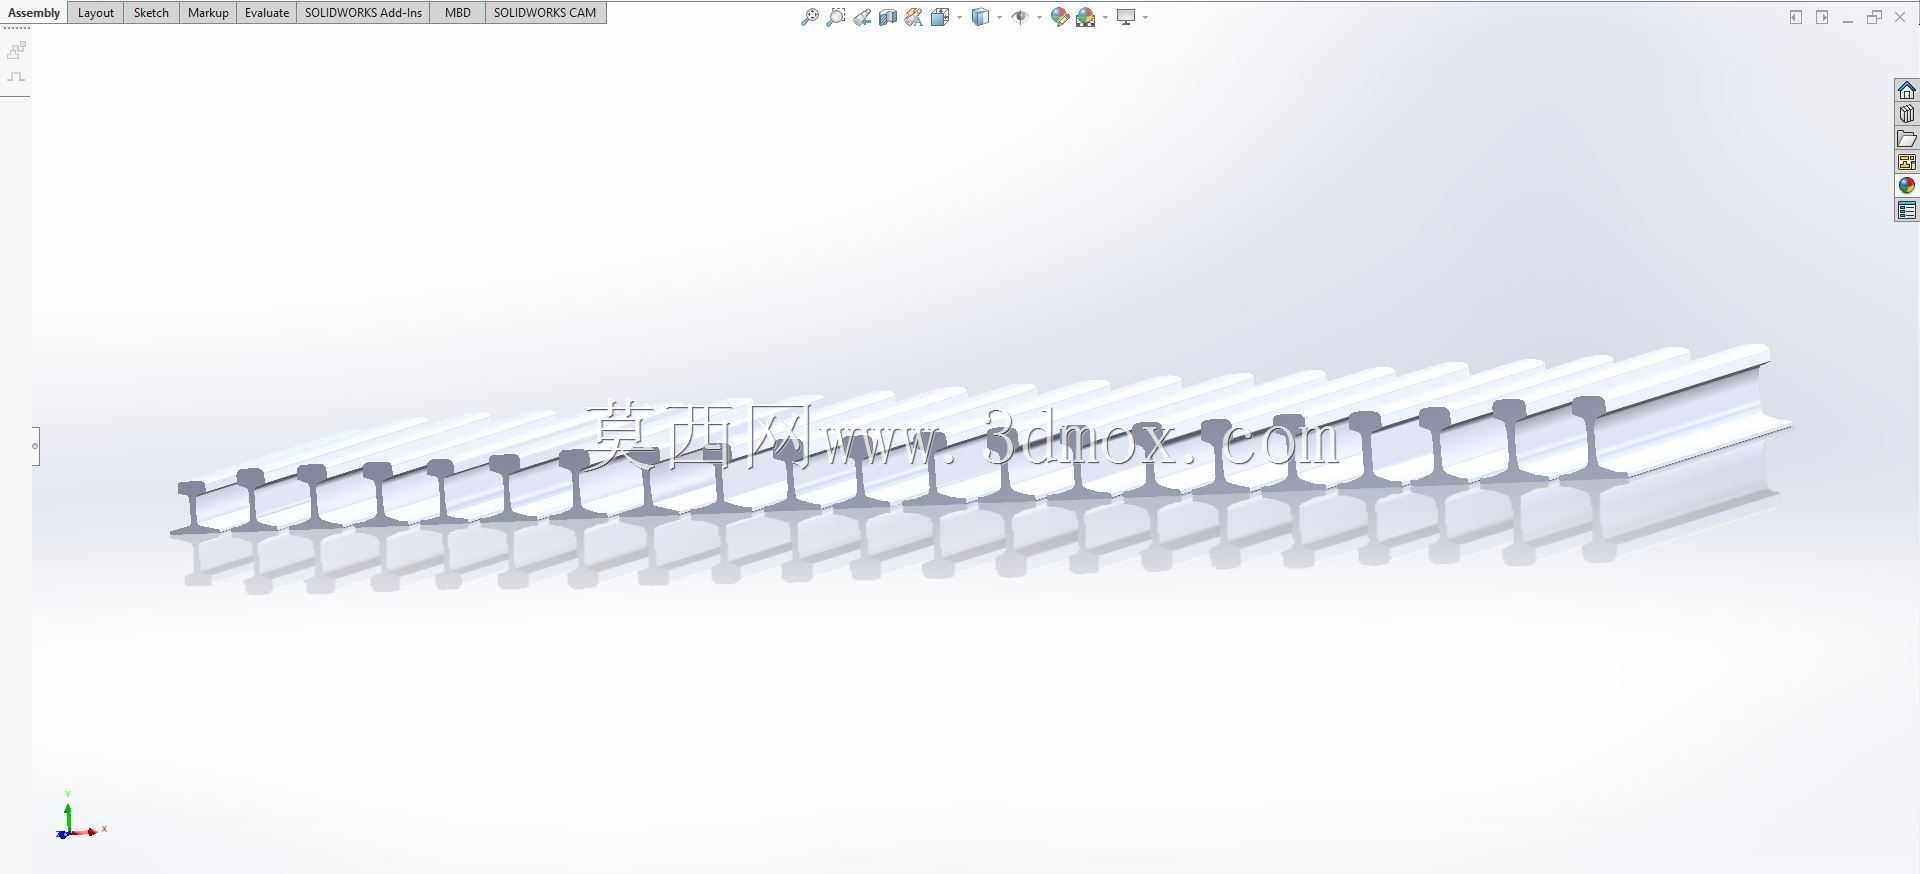
Task: Open the Sketch tab
Action: (151, 13)
